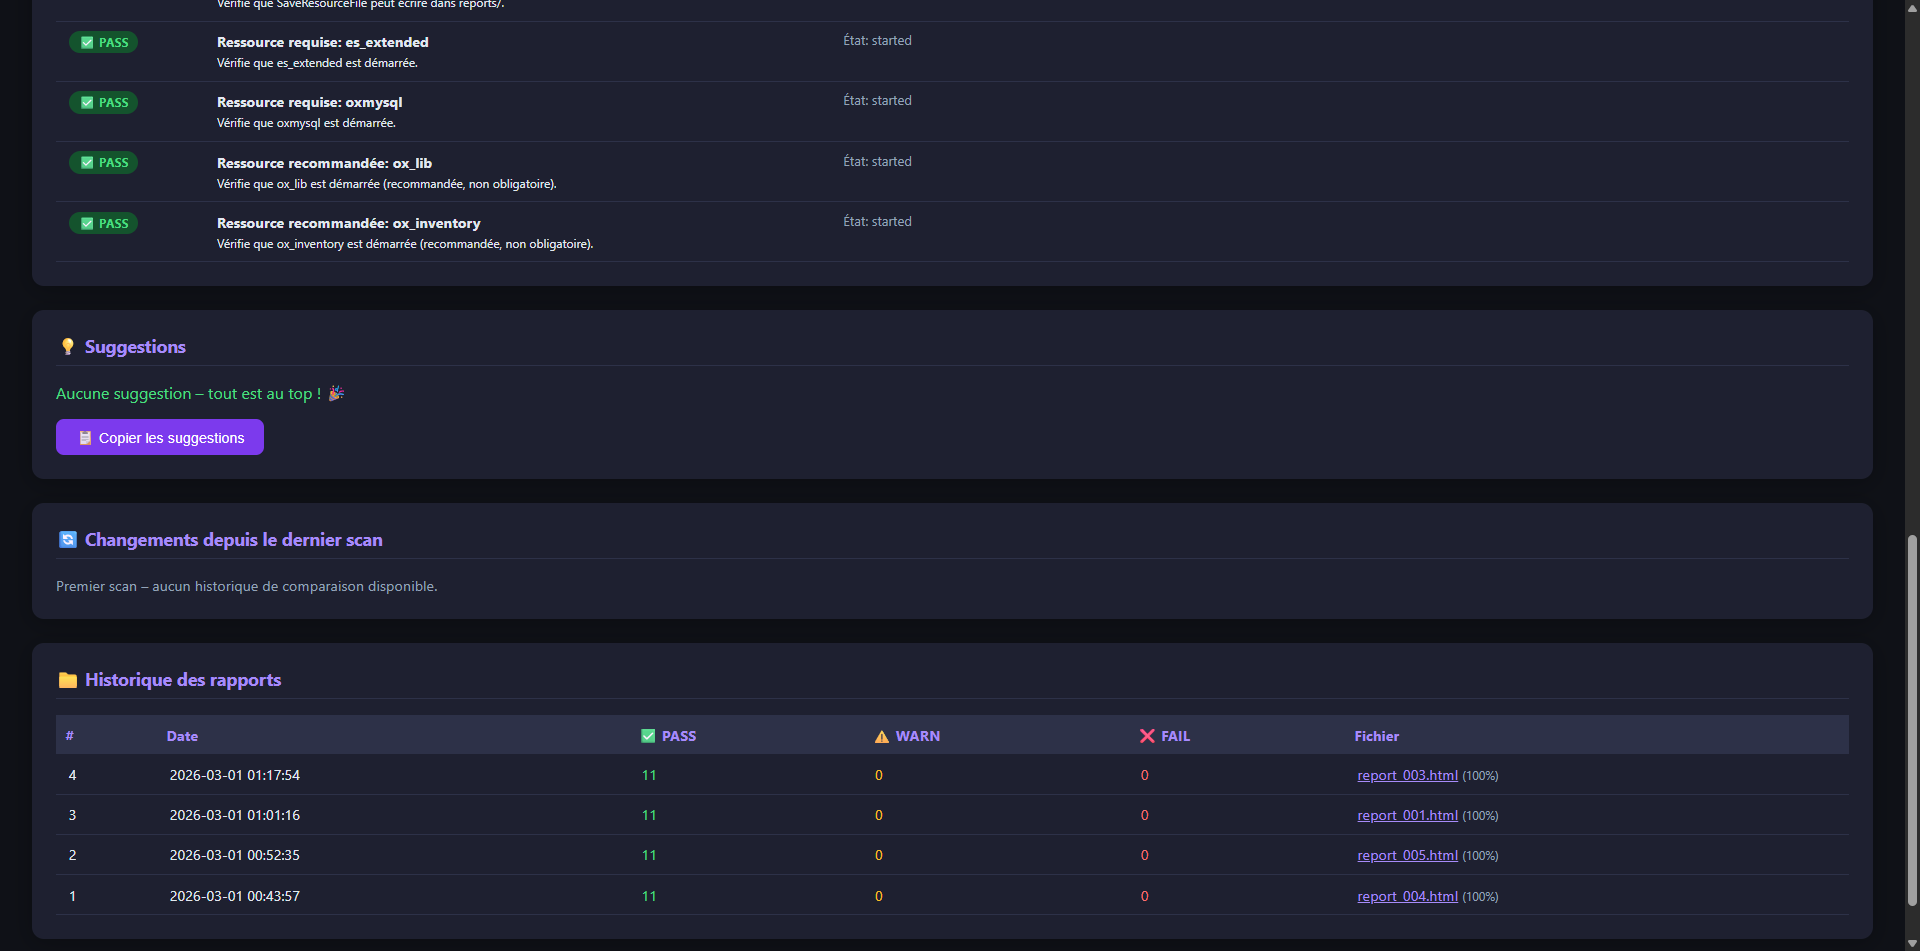Click the party popper emoji after Aucune suggestion
1920x951 pixels.
pos(335,393)
